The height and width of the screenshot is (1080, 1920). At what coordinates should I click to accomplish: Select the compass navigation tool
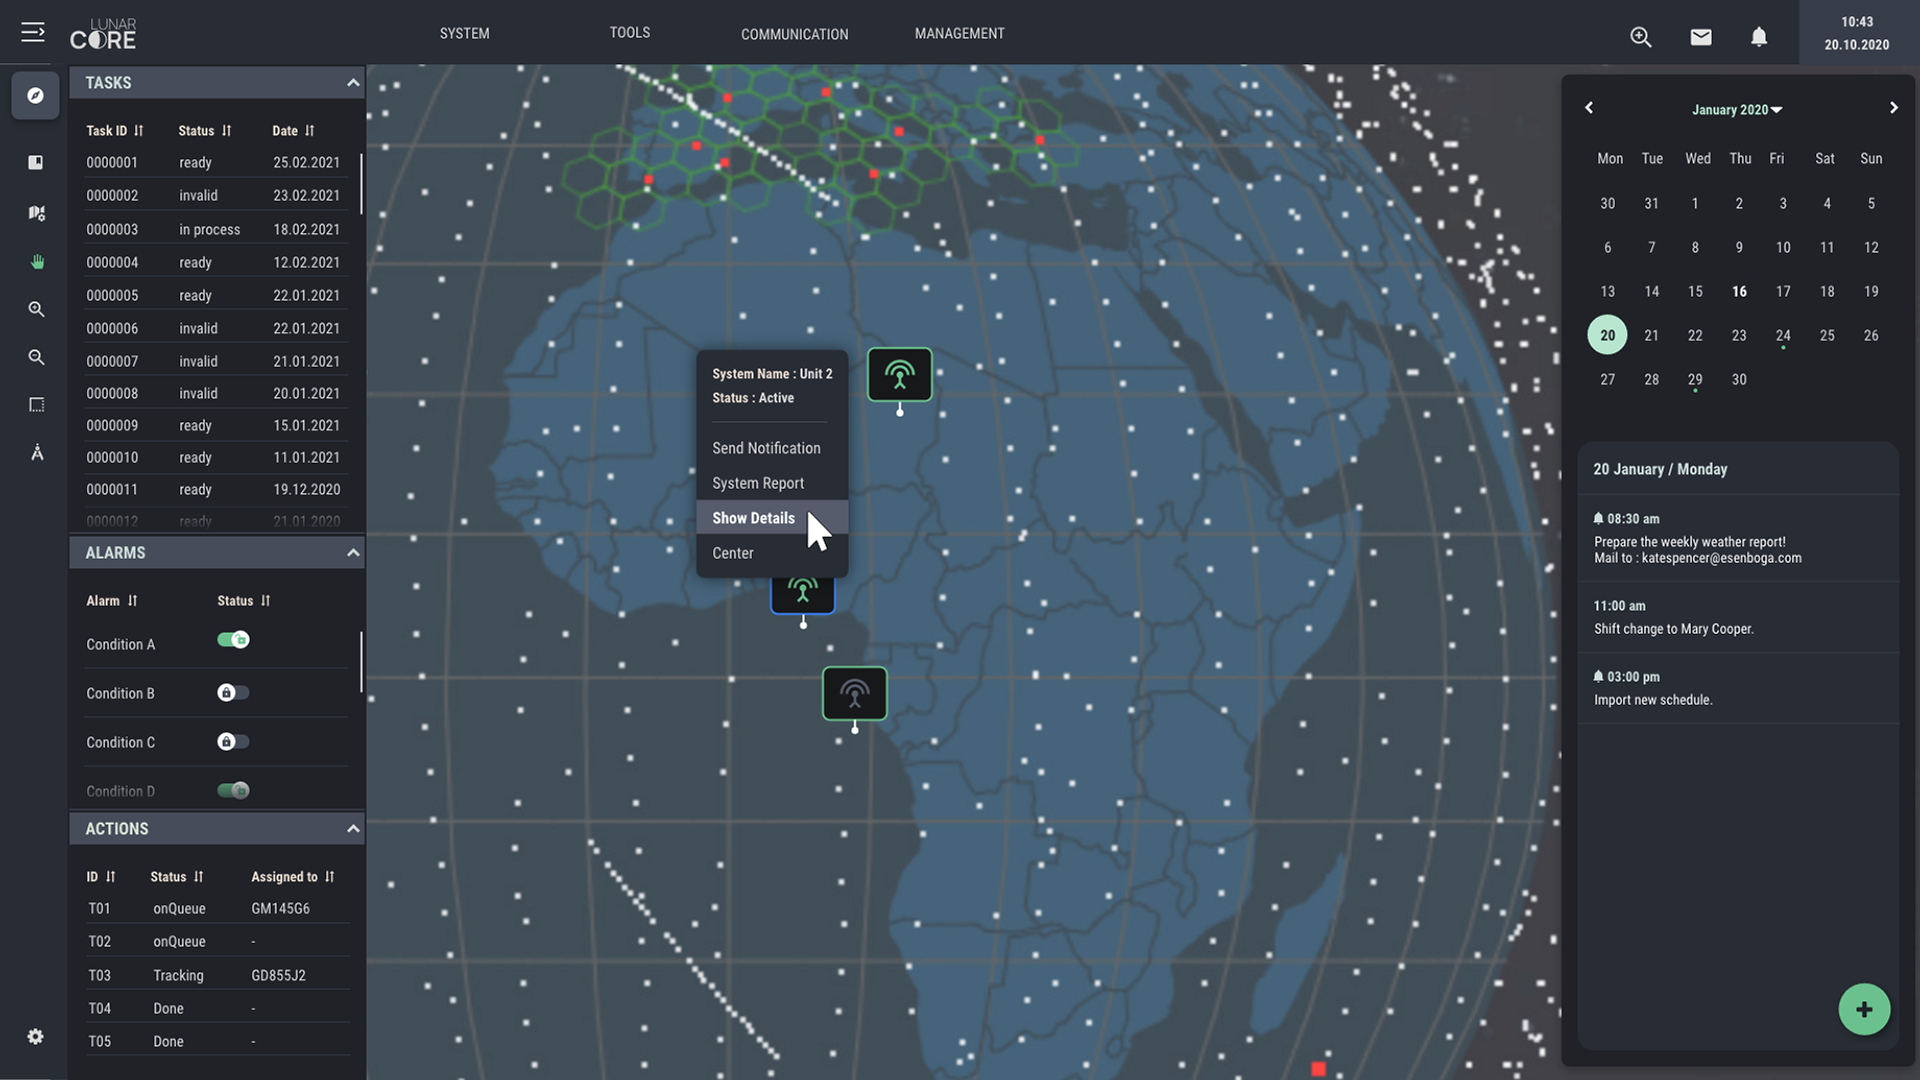point(36,96)
